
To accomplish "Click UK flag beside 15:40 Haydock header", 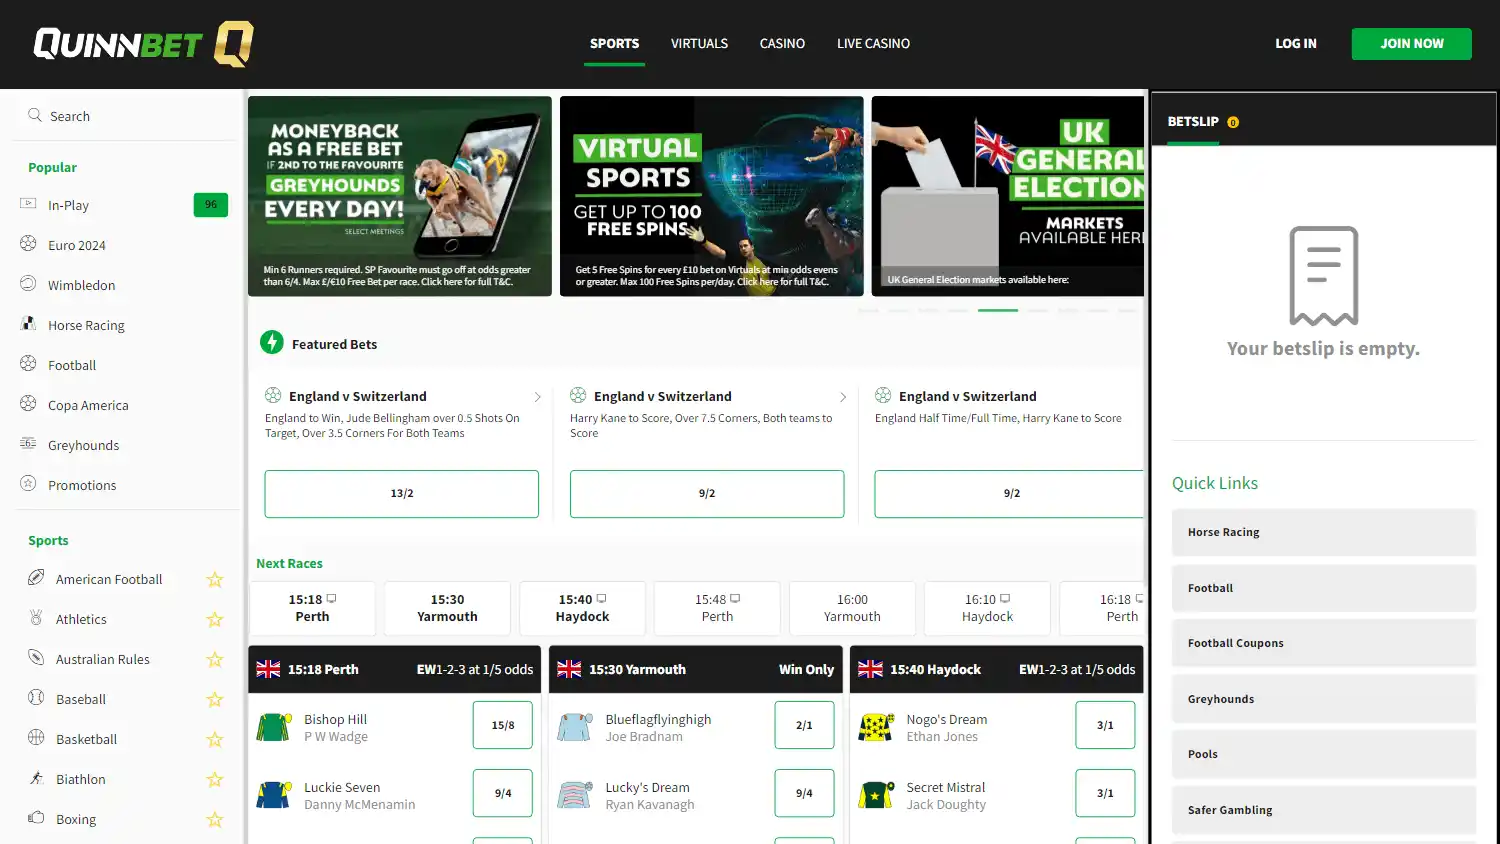I will tap(870, 670).
